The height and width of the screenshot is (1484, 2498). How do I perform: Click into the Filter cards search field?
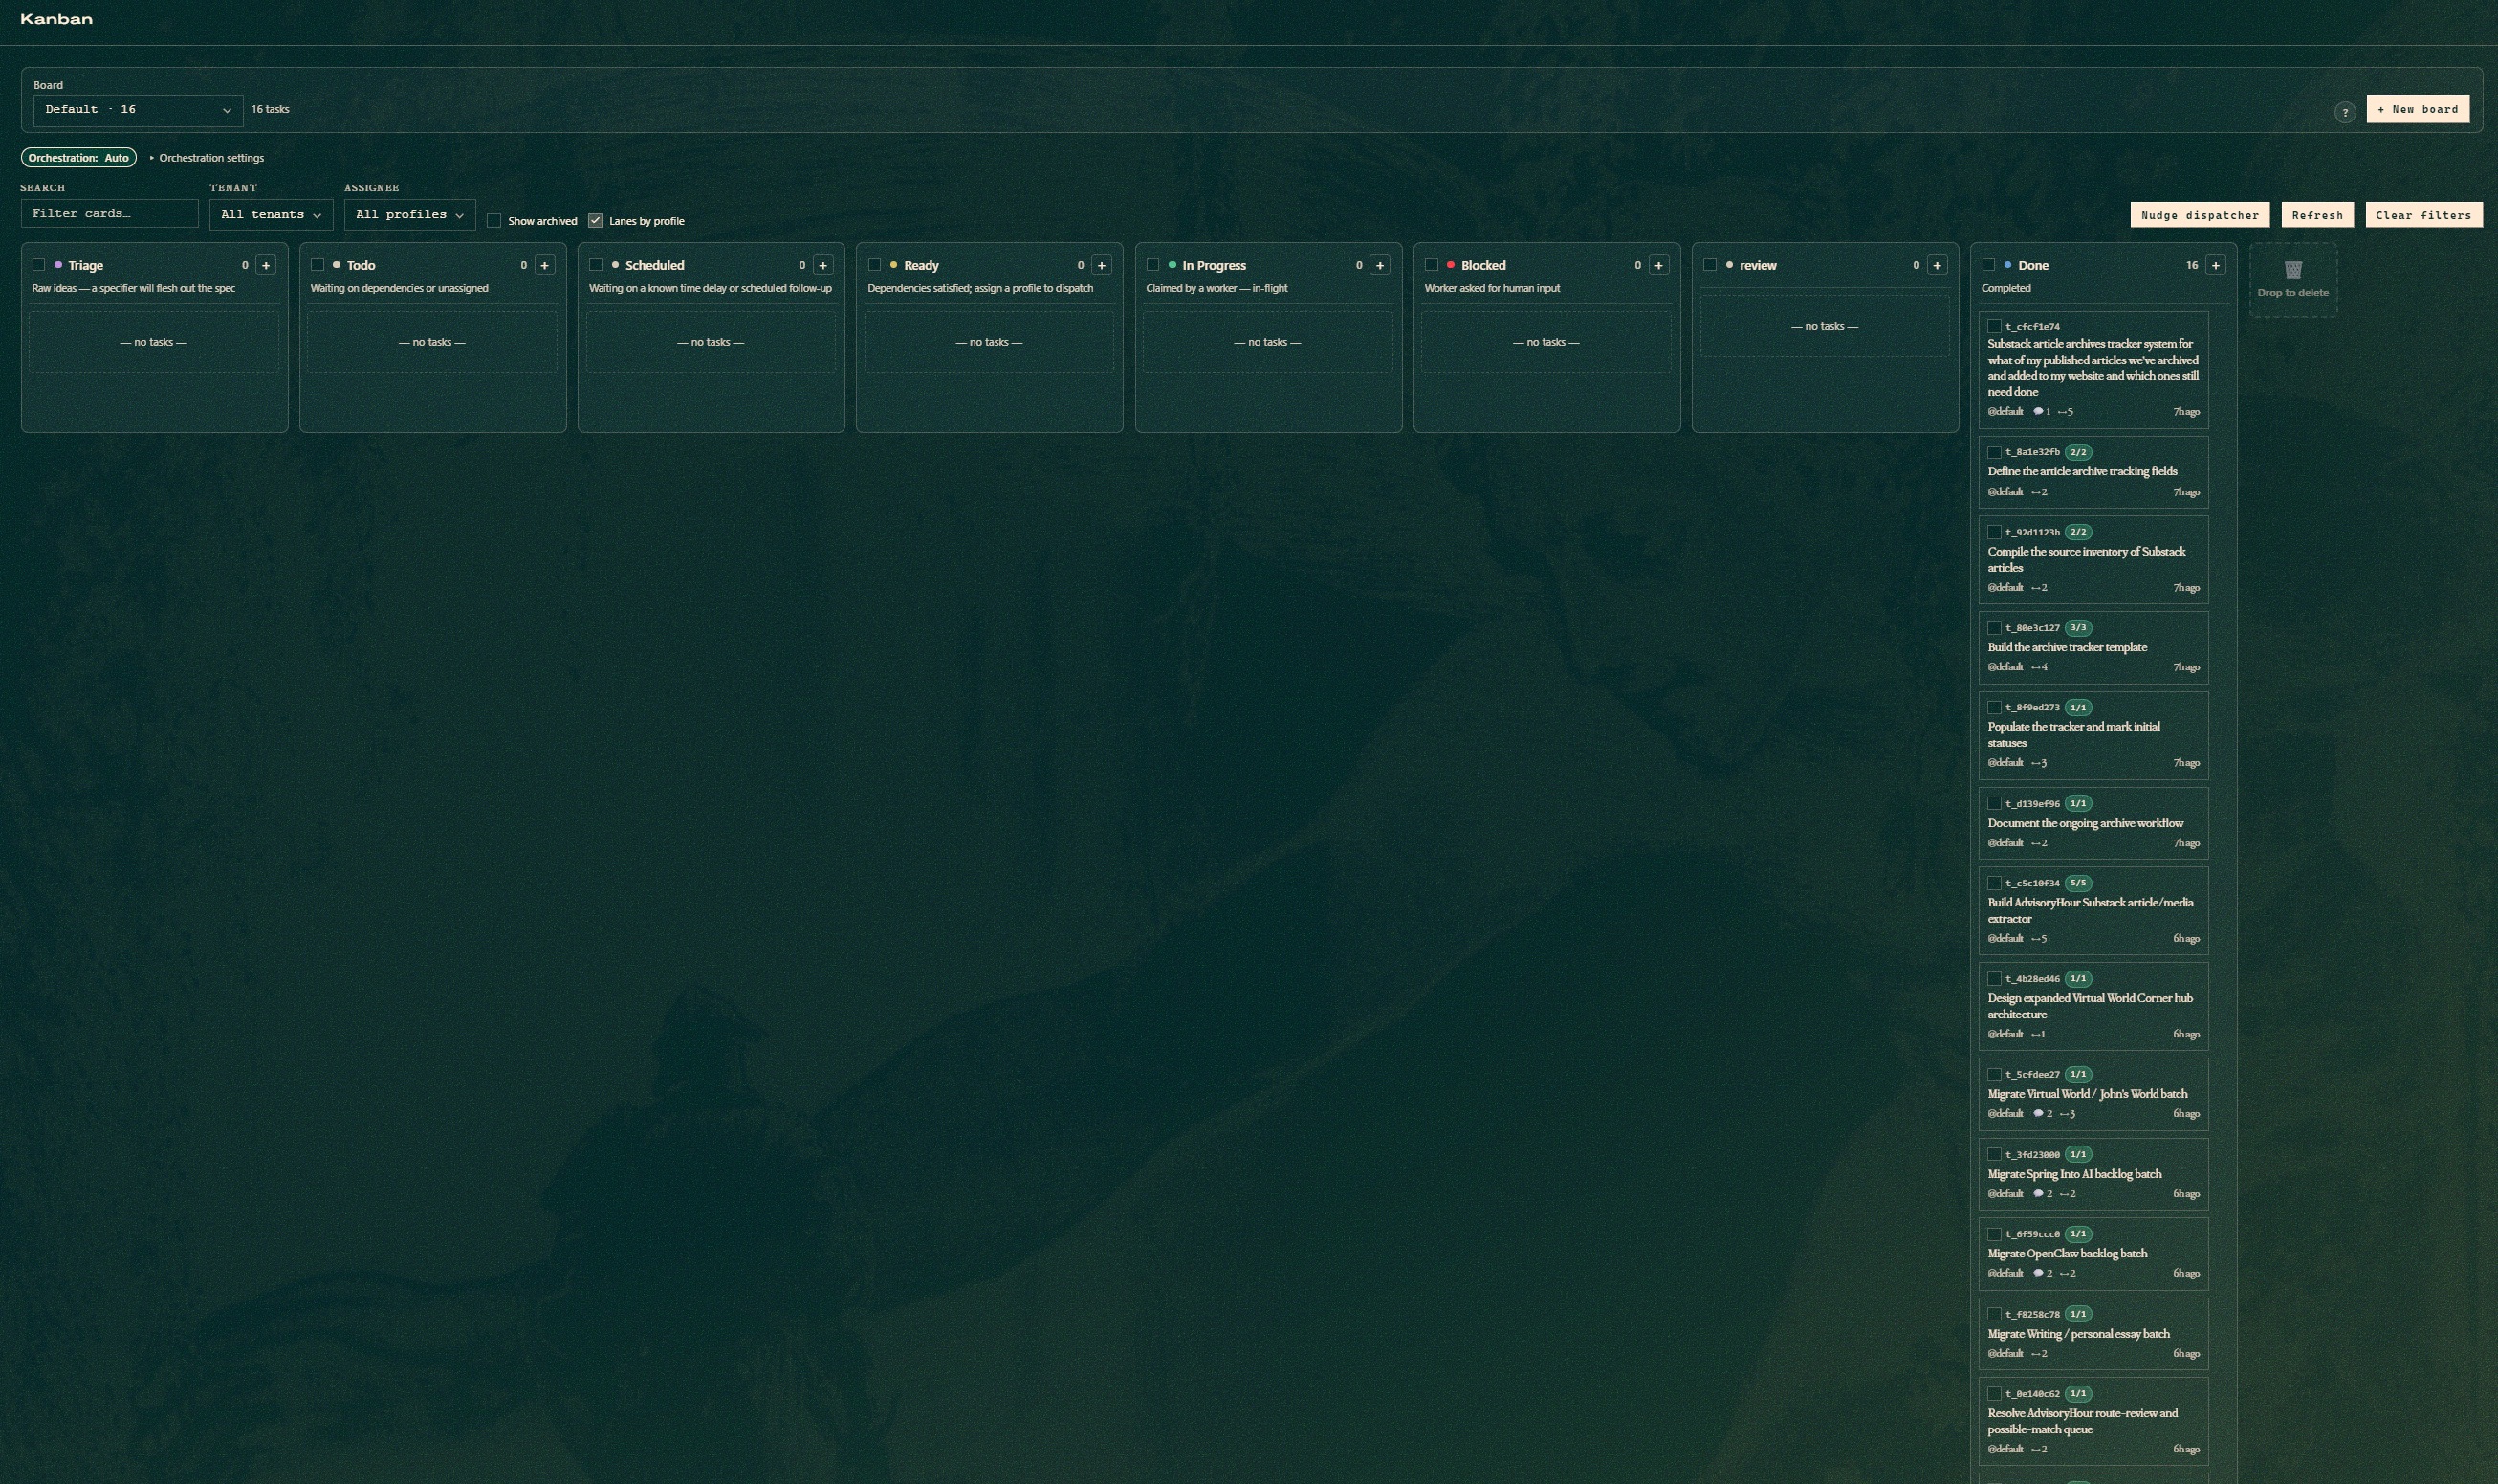(109, 214)
